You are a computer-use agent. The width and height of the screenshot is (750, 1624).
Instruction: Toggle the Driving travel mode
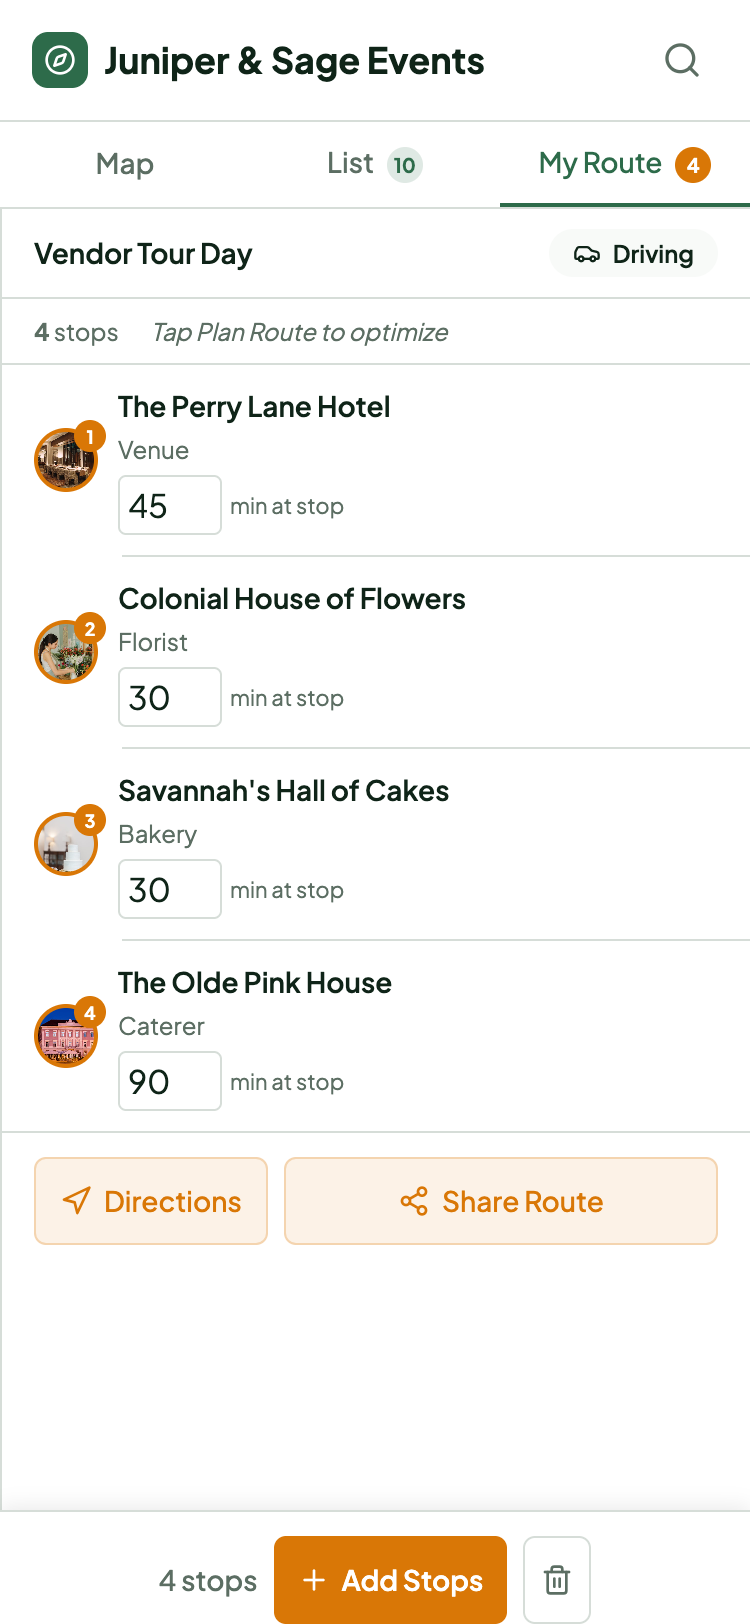pos(634,254)
